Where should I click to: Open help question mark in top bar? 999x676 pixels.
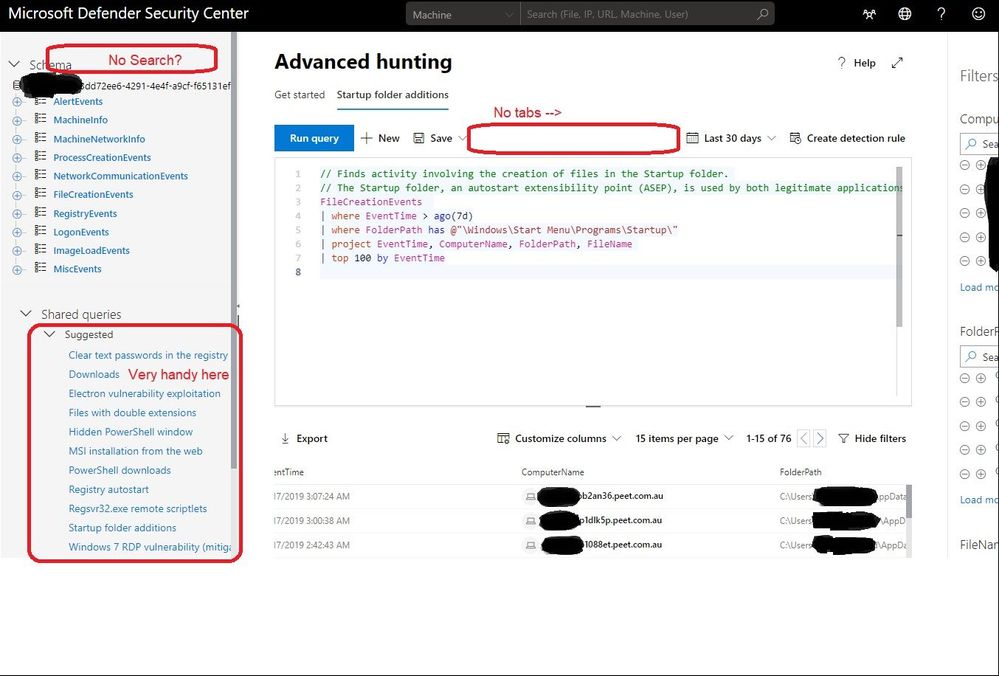942,14
